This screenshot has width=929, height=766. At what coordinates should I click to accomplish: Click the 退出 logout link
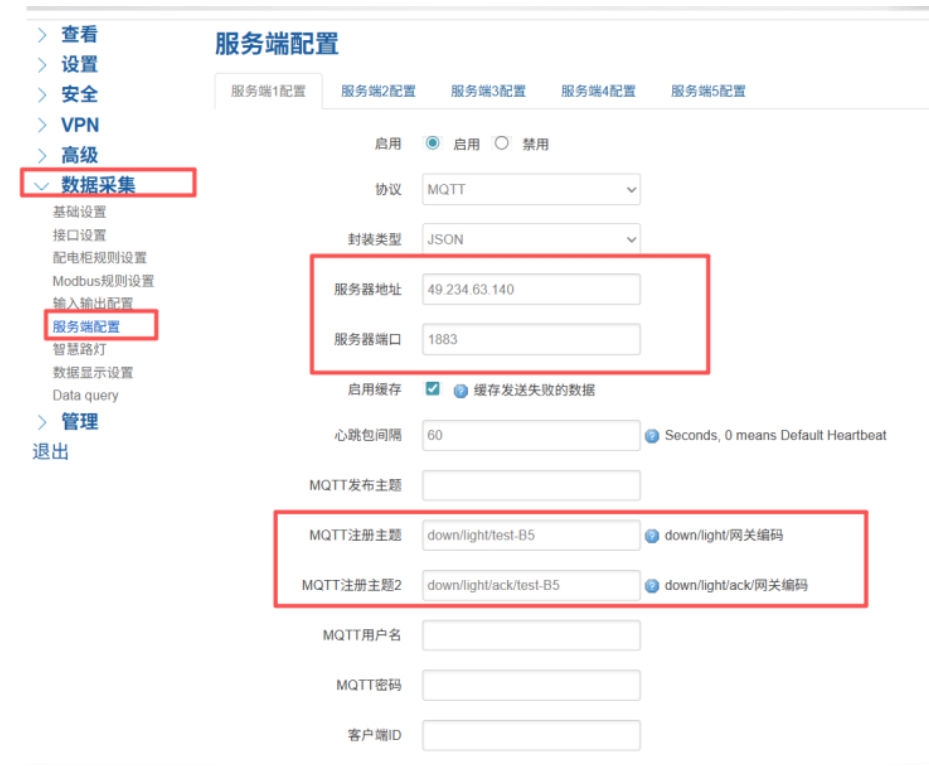point(50,451)
